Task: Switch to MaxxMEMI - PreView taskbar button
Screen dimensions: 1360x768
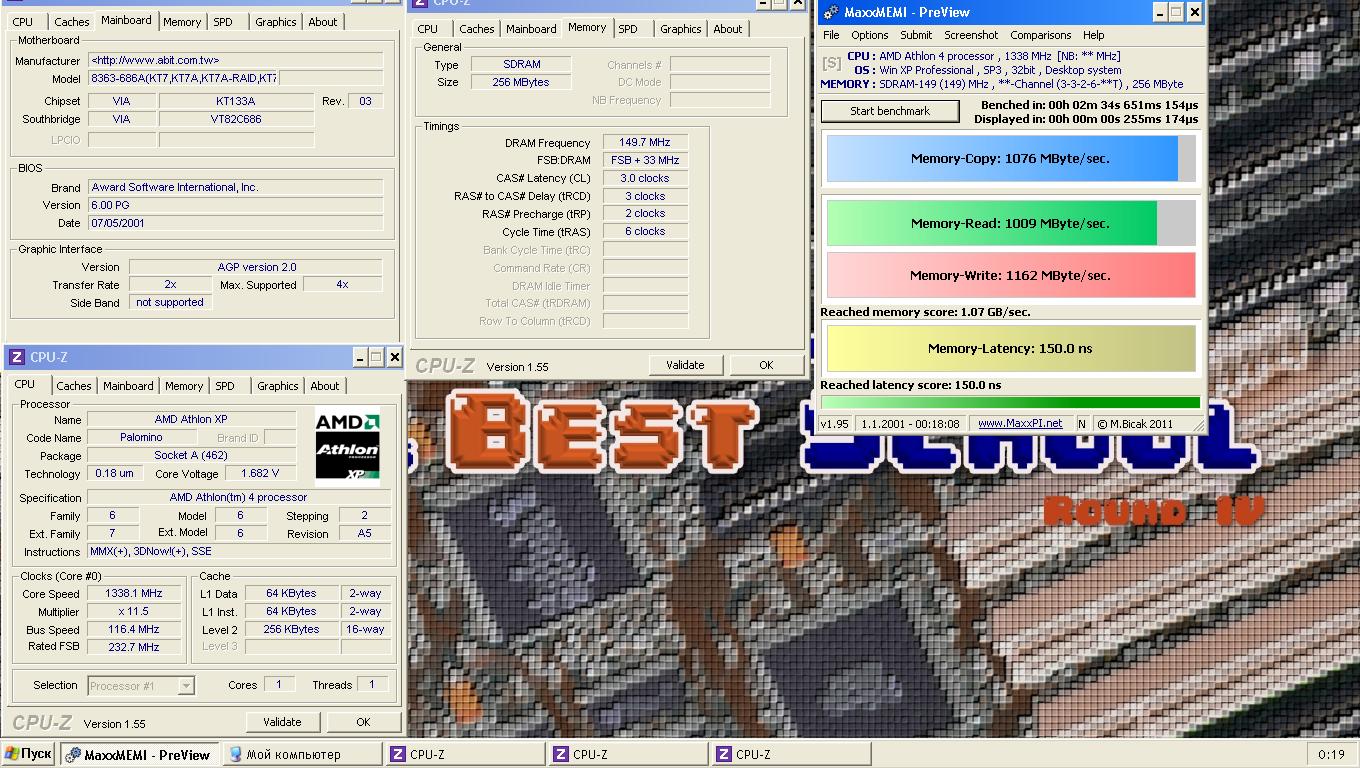Action: click(140, 754)
